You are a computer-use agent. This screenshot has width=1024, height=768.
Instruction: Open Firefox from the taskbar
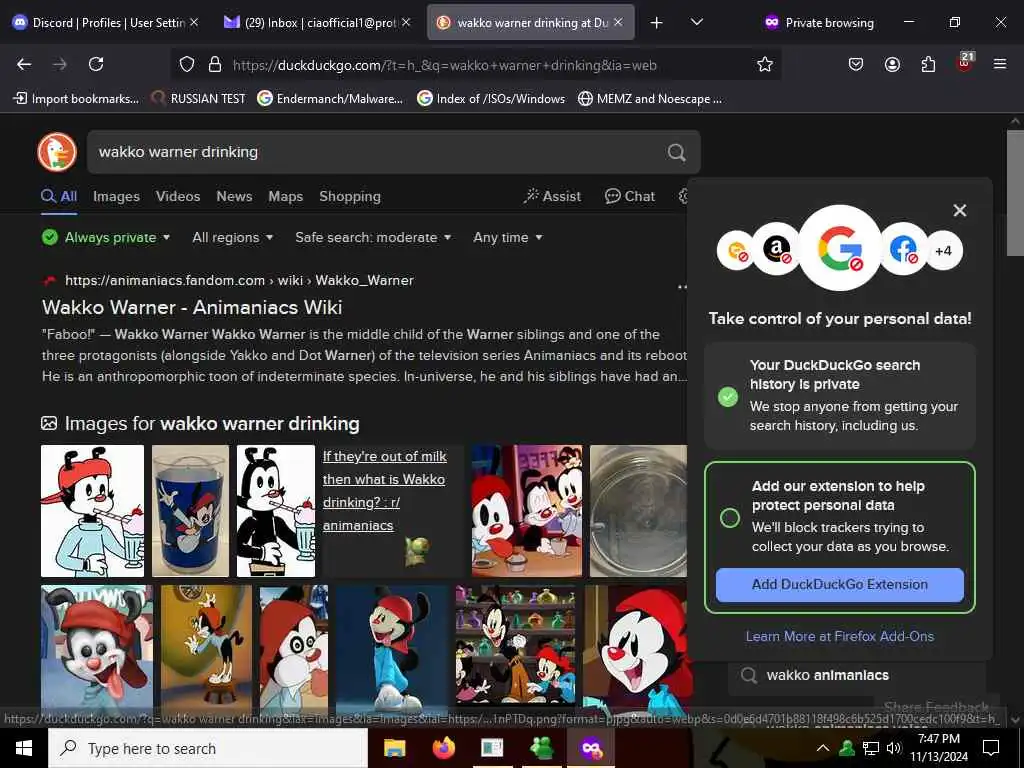tap(443, 748)
